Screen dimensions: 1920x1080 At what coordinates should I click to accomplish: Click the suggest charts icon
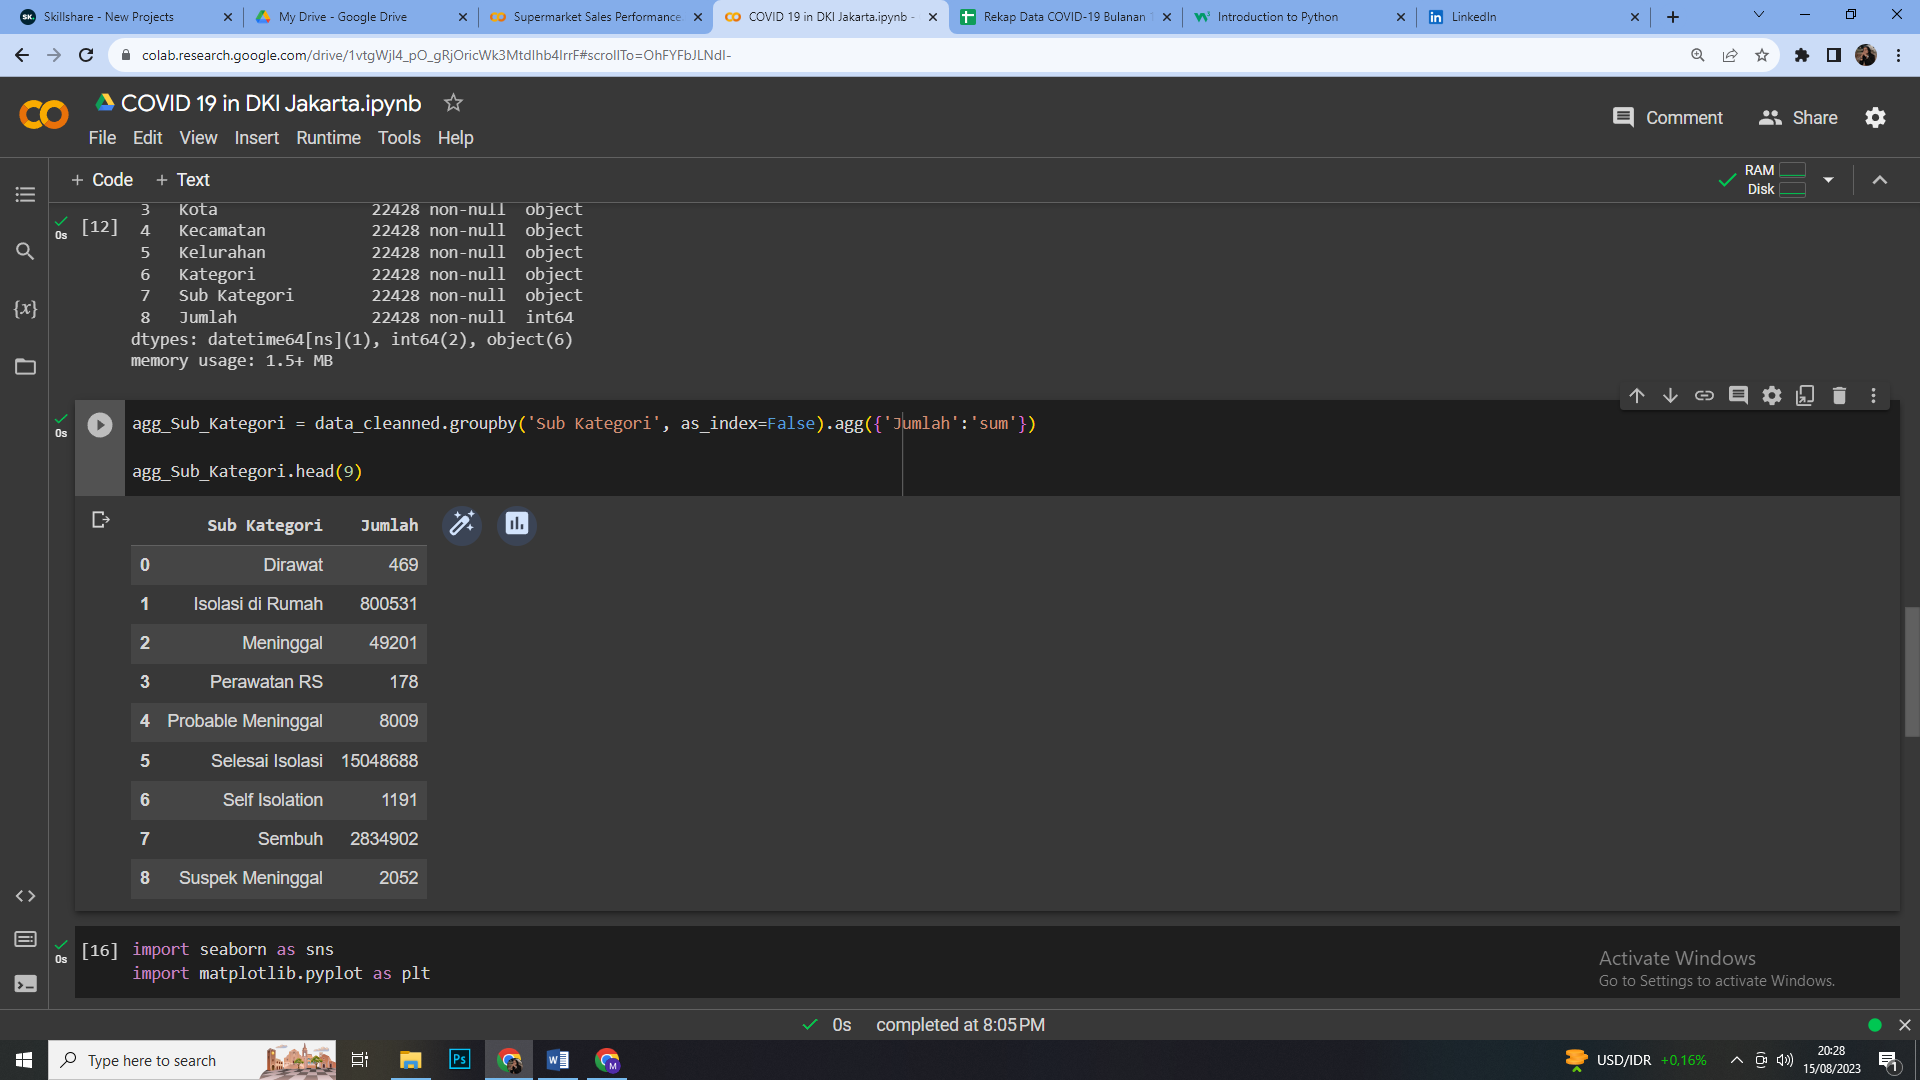click(517, 524)
